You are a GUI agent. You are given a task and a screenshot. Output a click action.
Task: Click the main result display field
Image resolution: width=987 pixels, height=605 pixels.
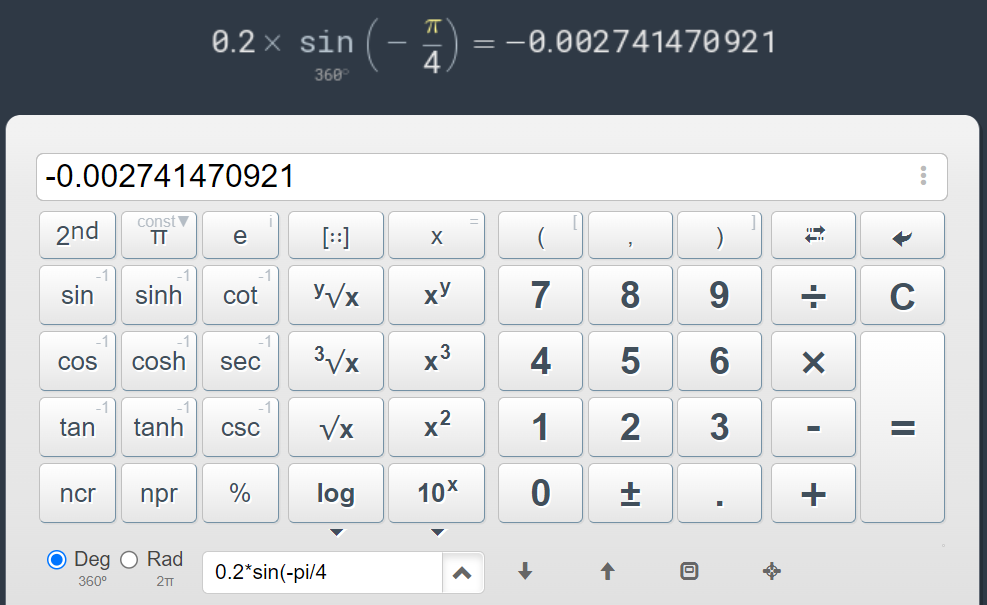click(x=470, y=177)
